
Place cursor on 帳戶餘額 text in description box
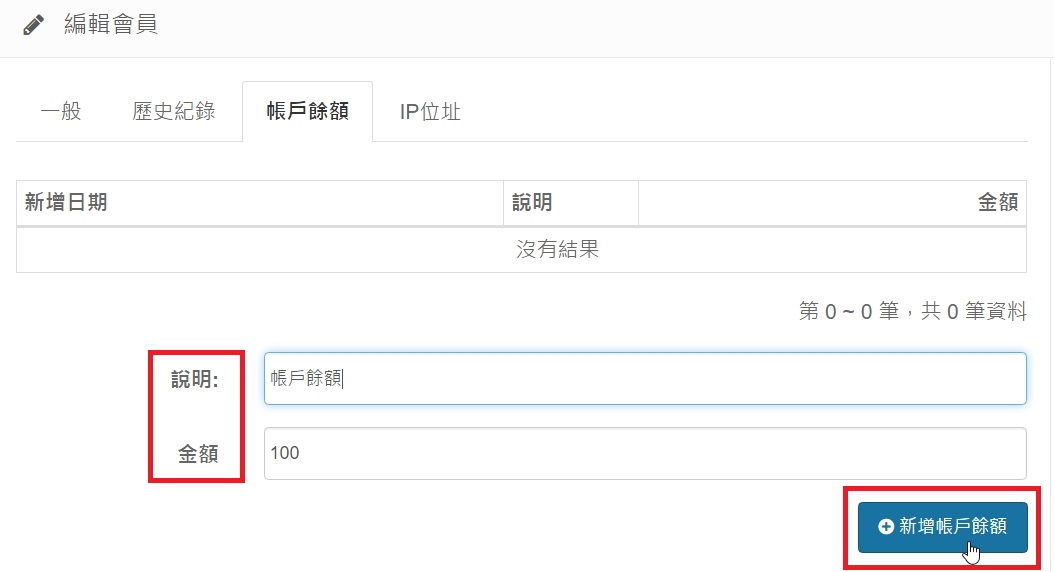pos(306,379)
